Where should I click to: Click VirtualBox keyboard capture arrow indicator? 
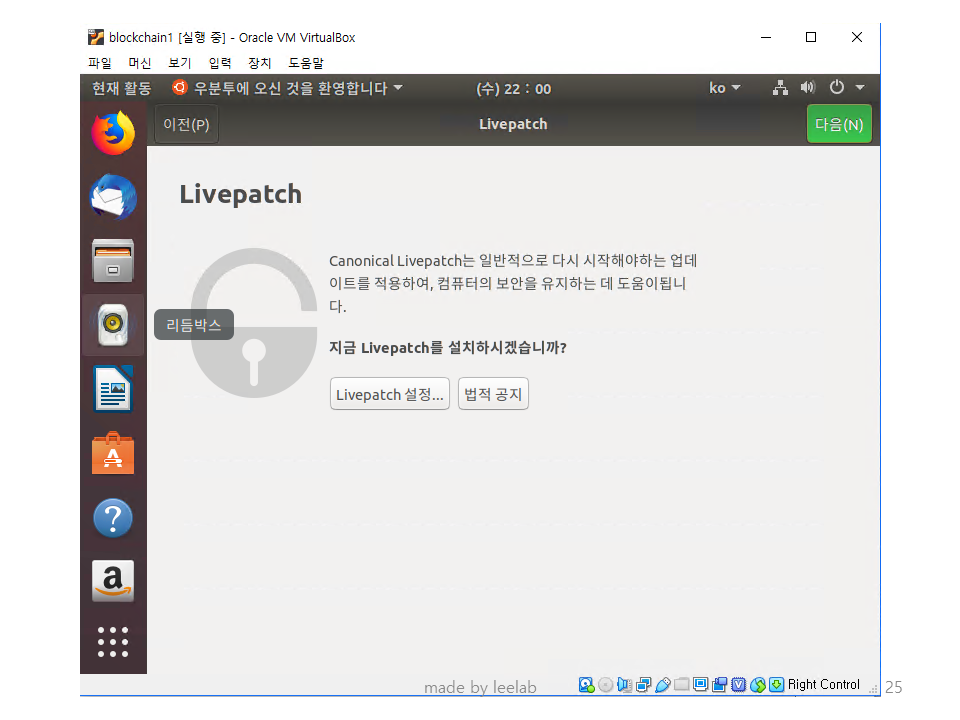pos(777,684)
